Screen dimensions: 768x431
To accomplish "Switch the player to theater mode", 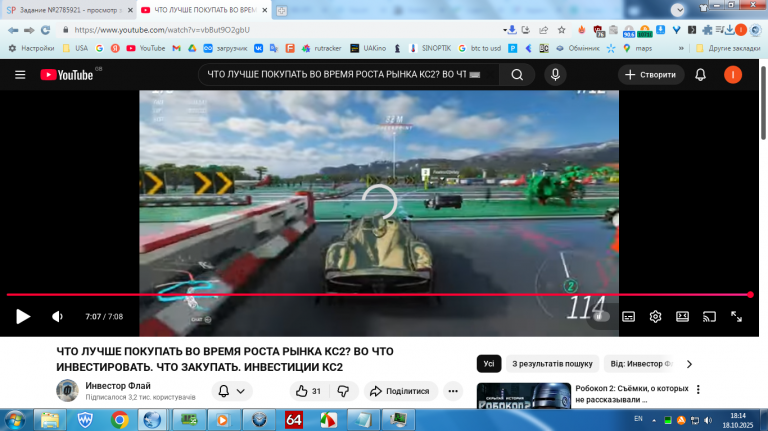I will point(682,317).
